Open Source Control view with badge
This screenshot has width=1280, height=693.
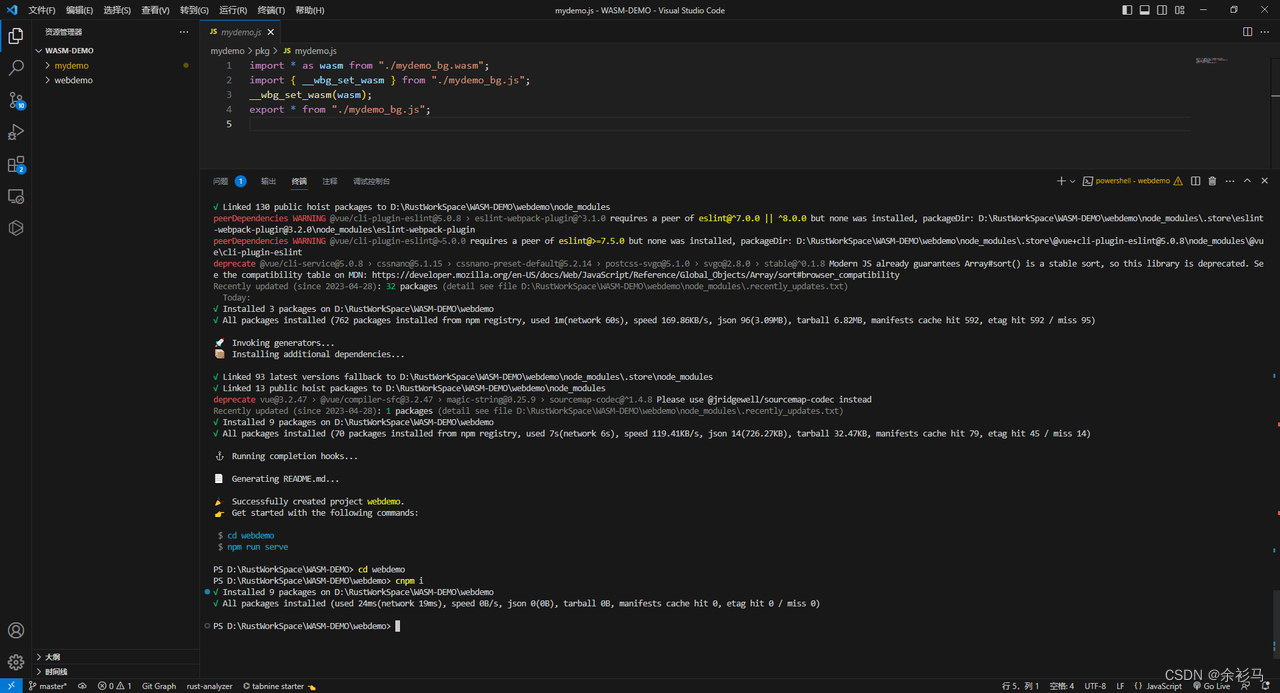coord(16,100)
